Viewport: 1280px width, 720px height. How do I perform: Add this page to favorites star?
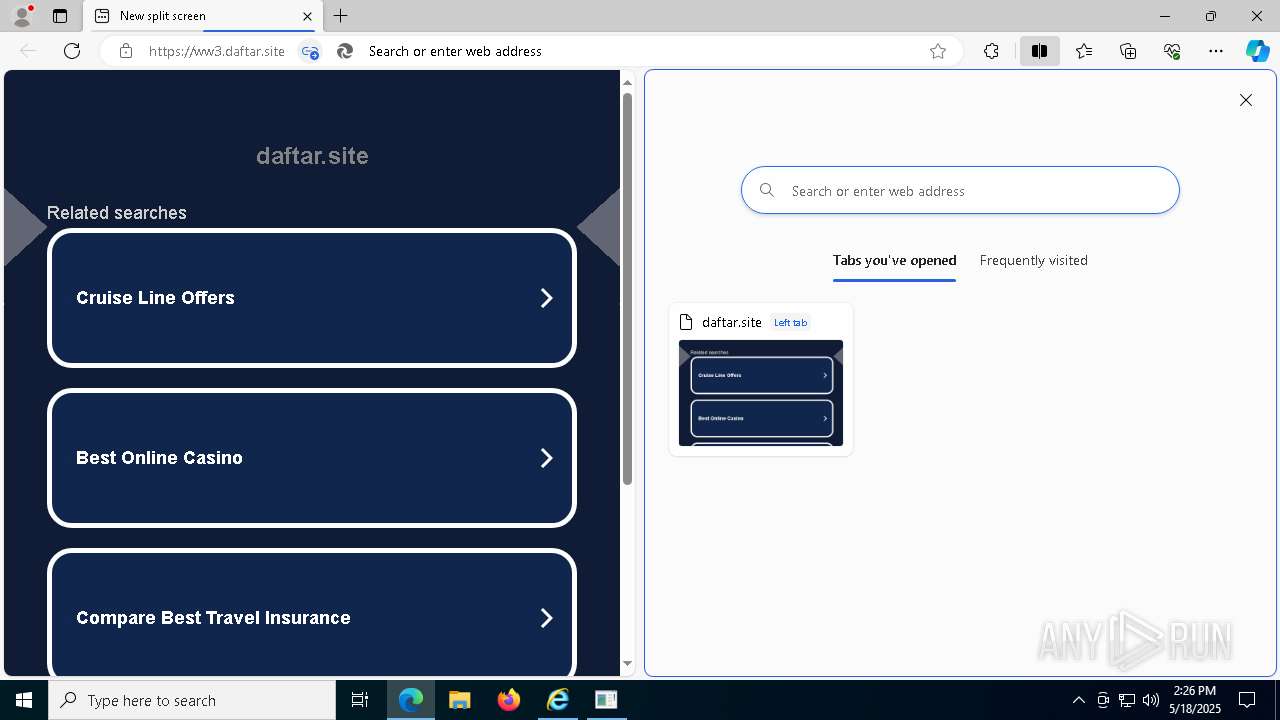point(938,51)
